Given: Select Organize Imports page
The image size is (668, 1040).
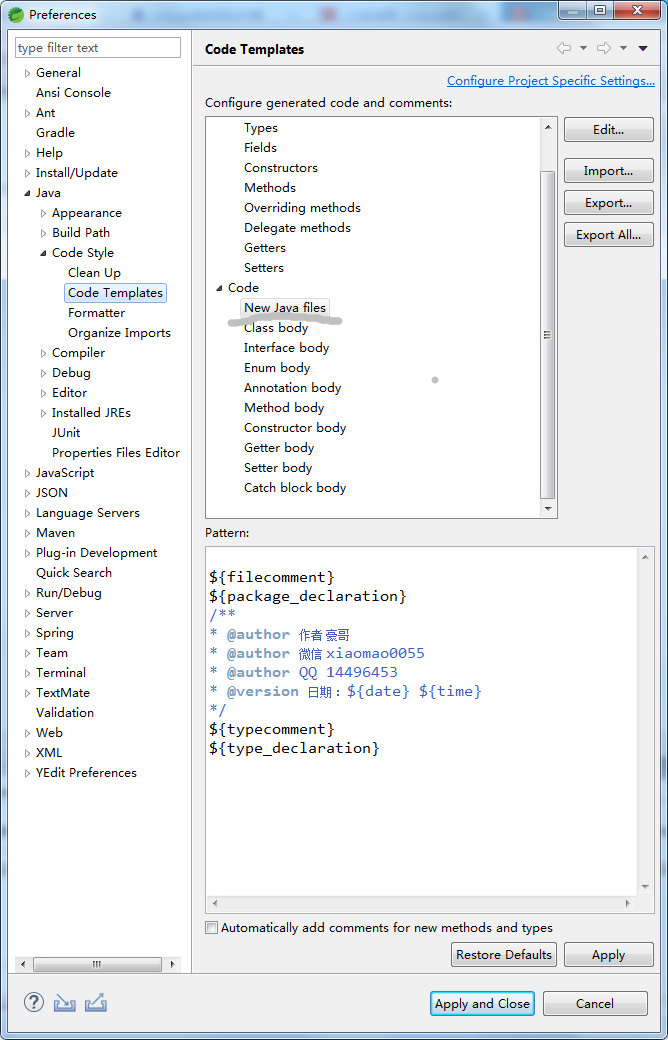Looking at the screenshot, I should [x=119, y=333].
